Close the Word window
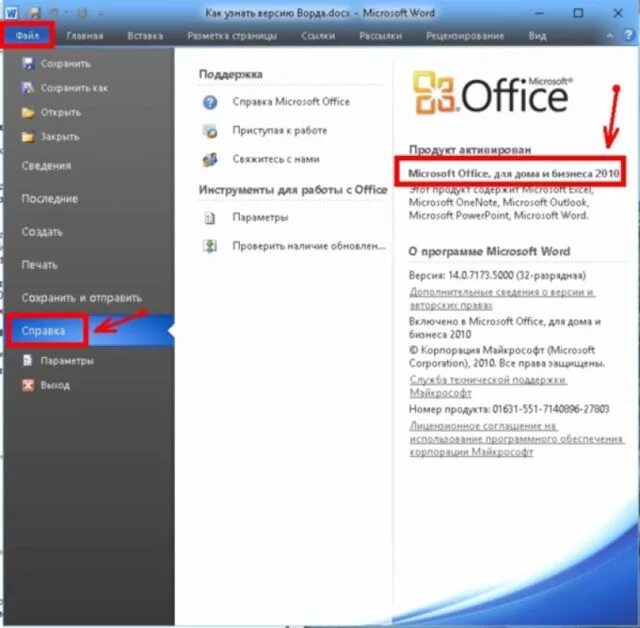The height and width of the screenshot is (628, 640). [618, 13]
